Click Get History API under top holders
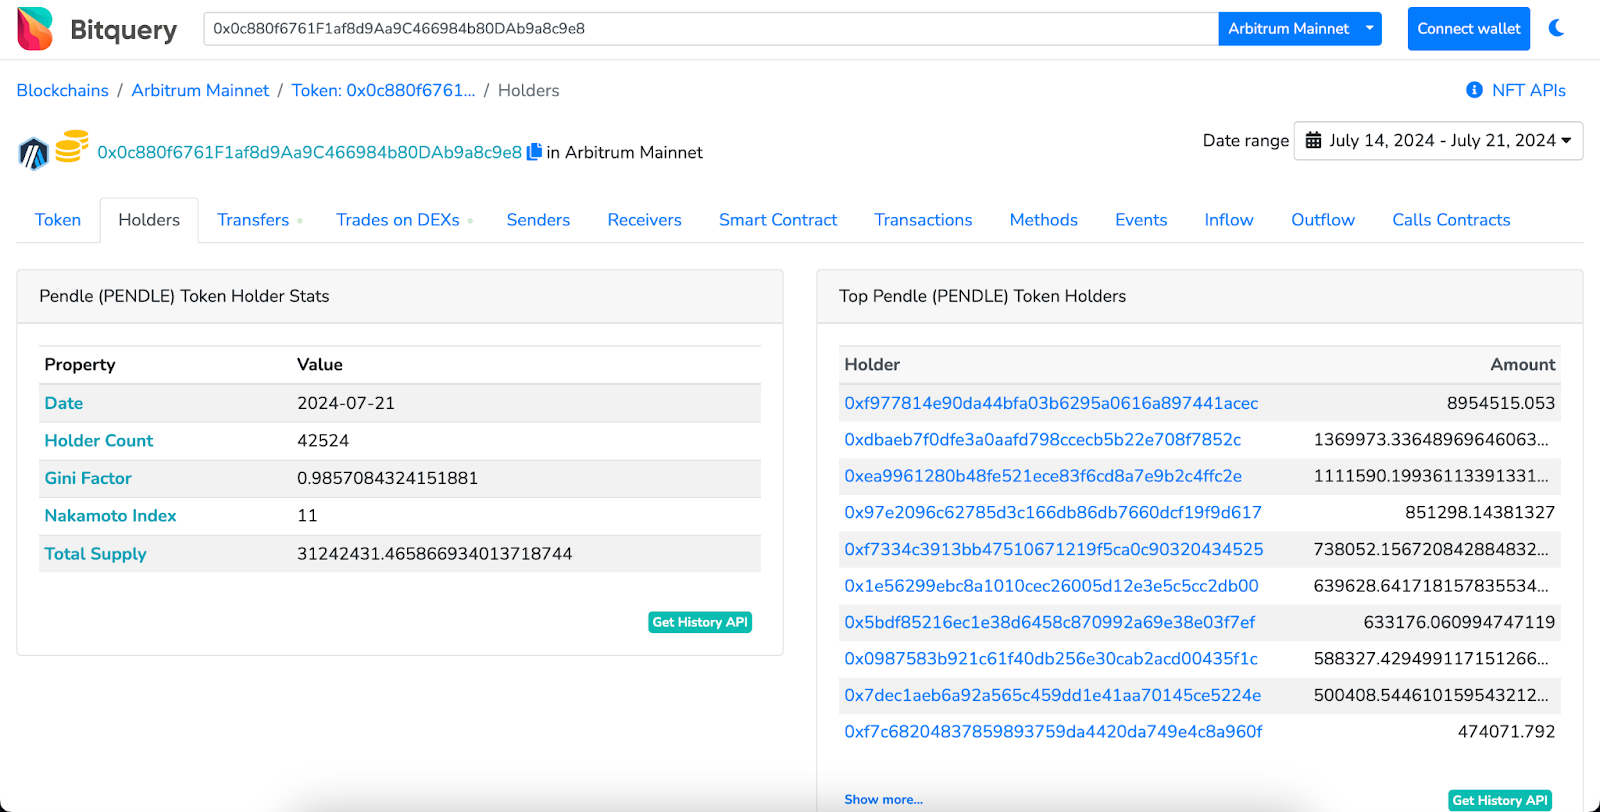This screenshot has height=812, width=1600. pos(1500,800)
